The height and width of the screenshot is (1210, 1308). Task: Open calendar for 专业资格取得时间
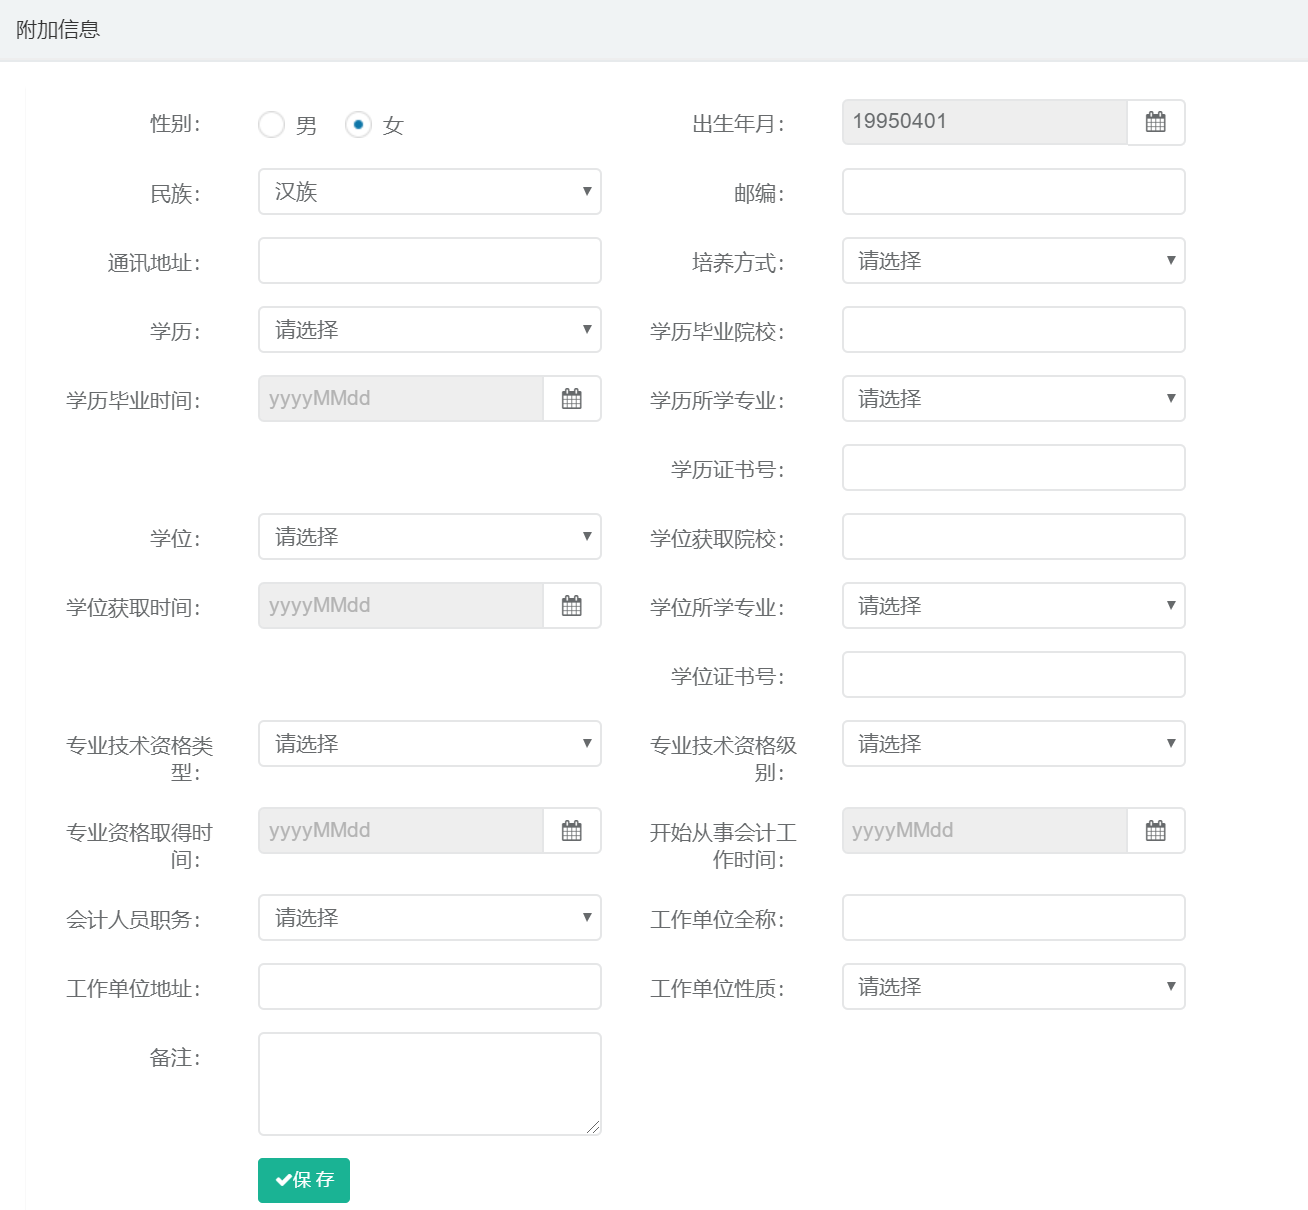pyautogui.click(x=571, y=831)
